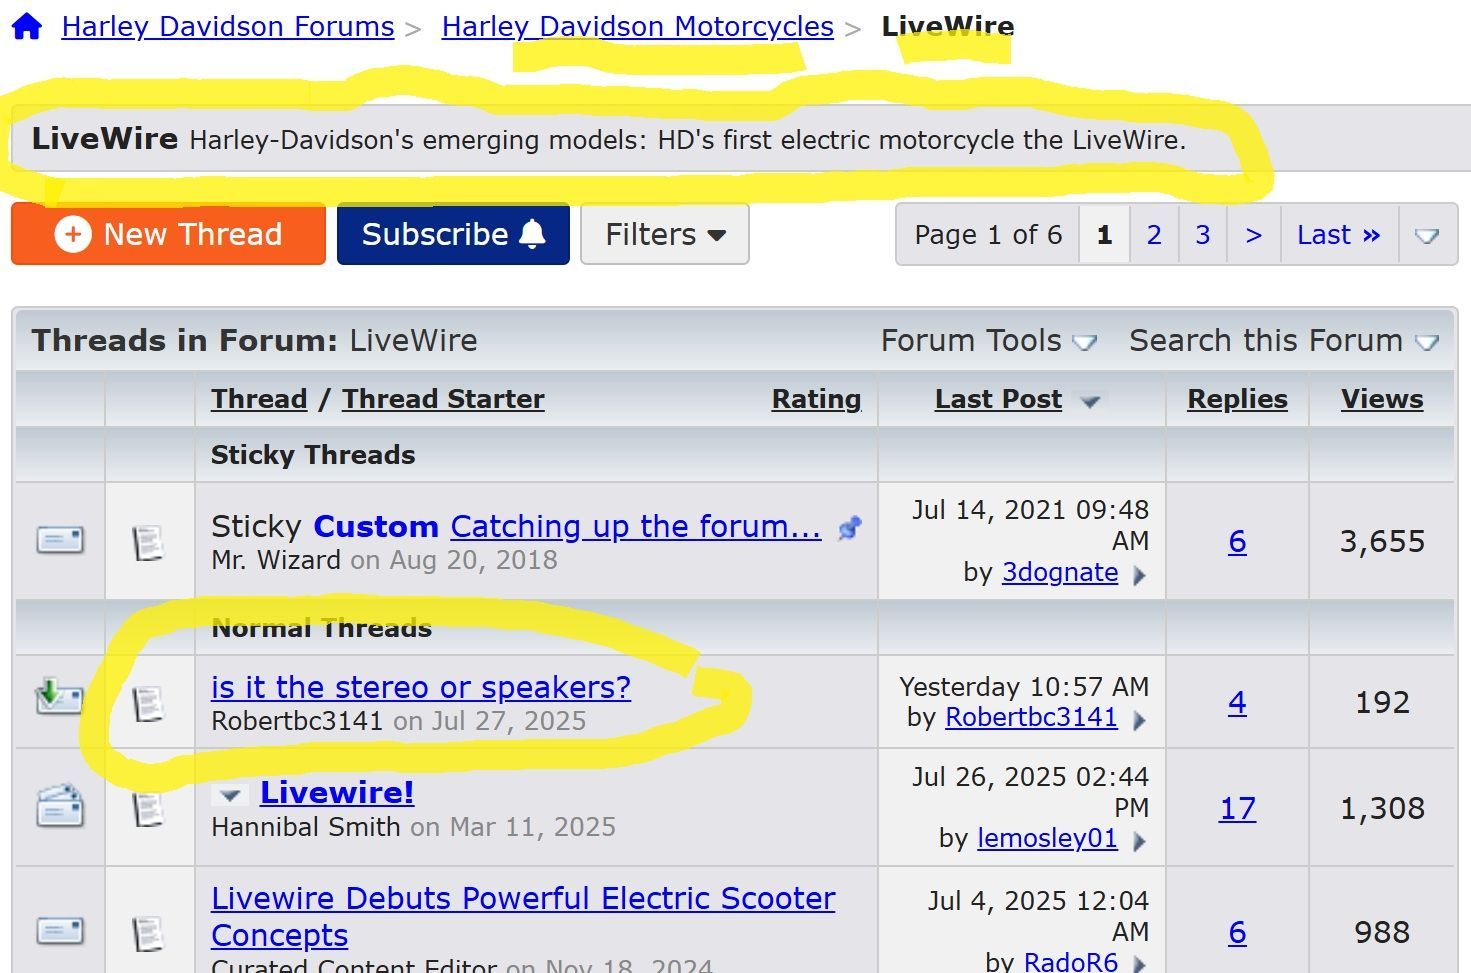Click the envelope stack icon for Livewire! thread

(x=60, y=806)
